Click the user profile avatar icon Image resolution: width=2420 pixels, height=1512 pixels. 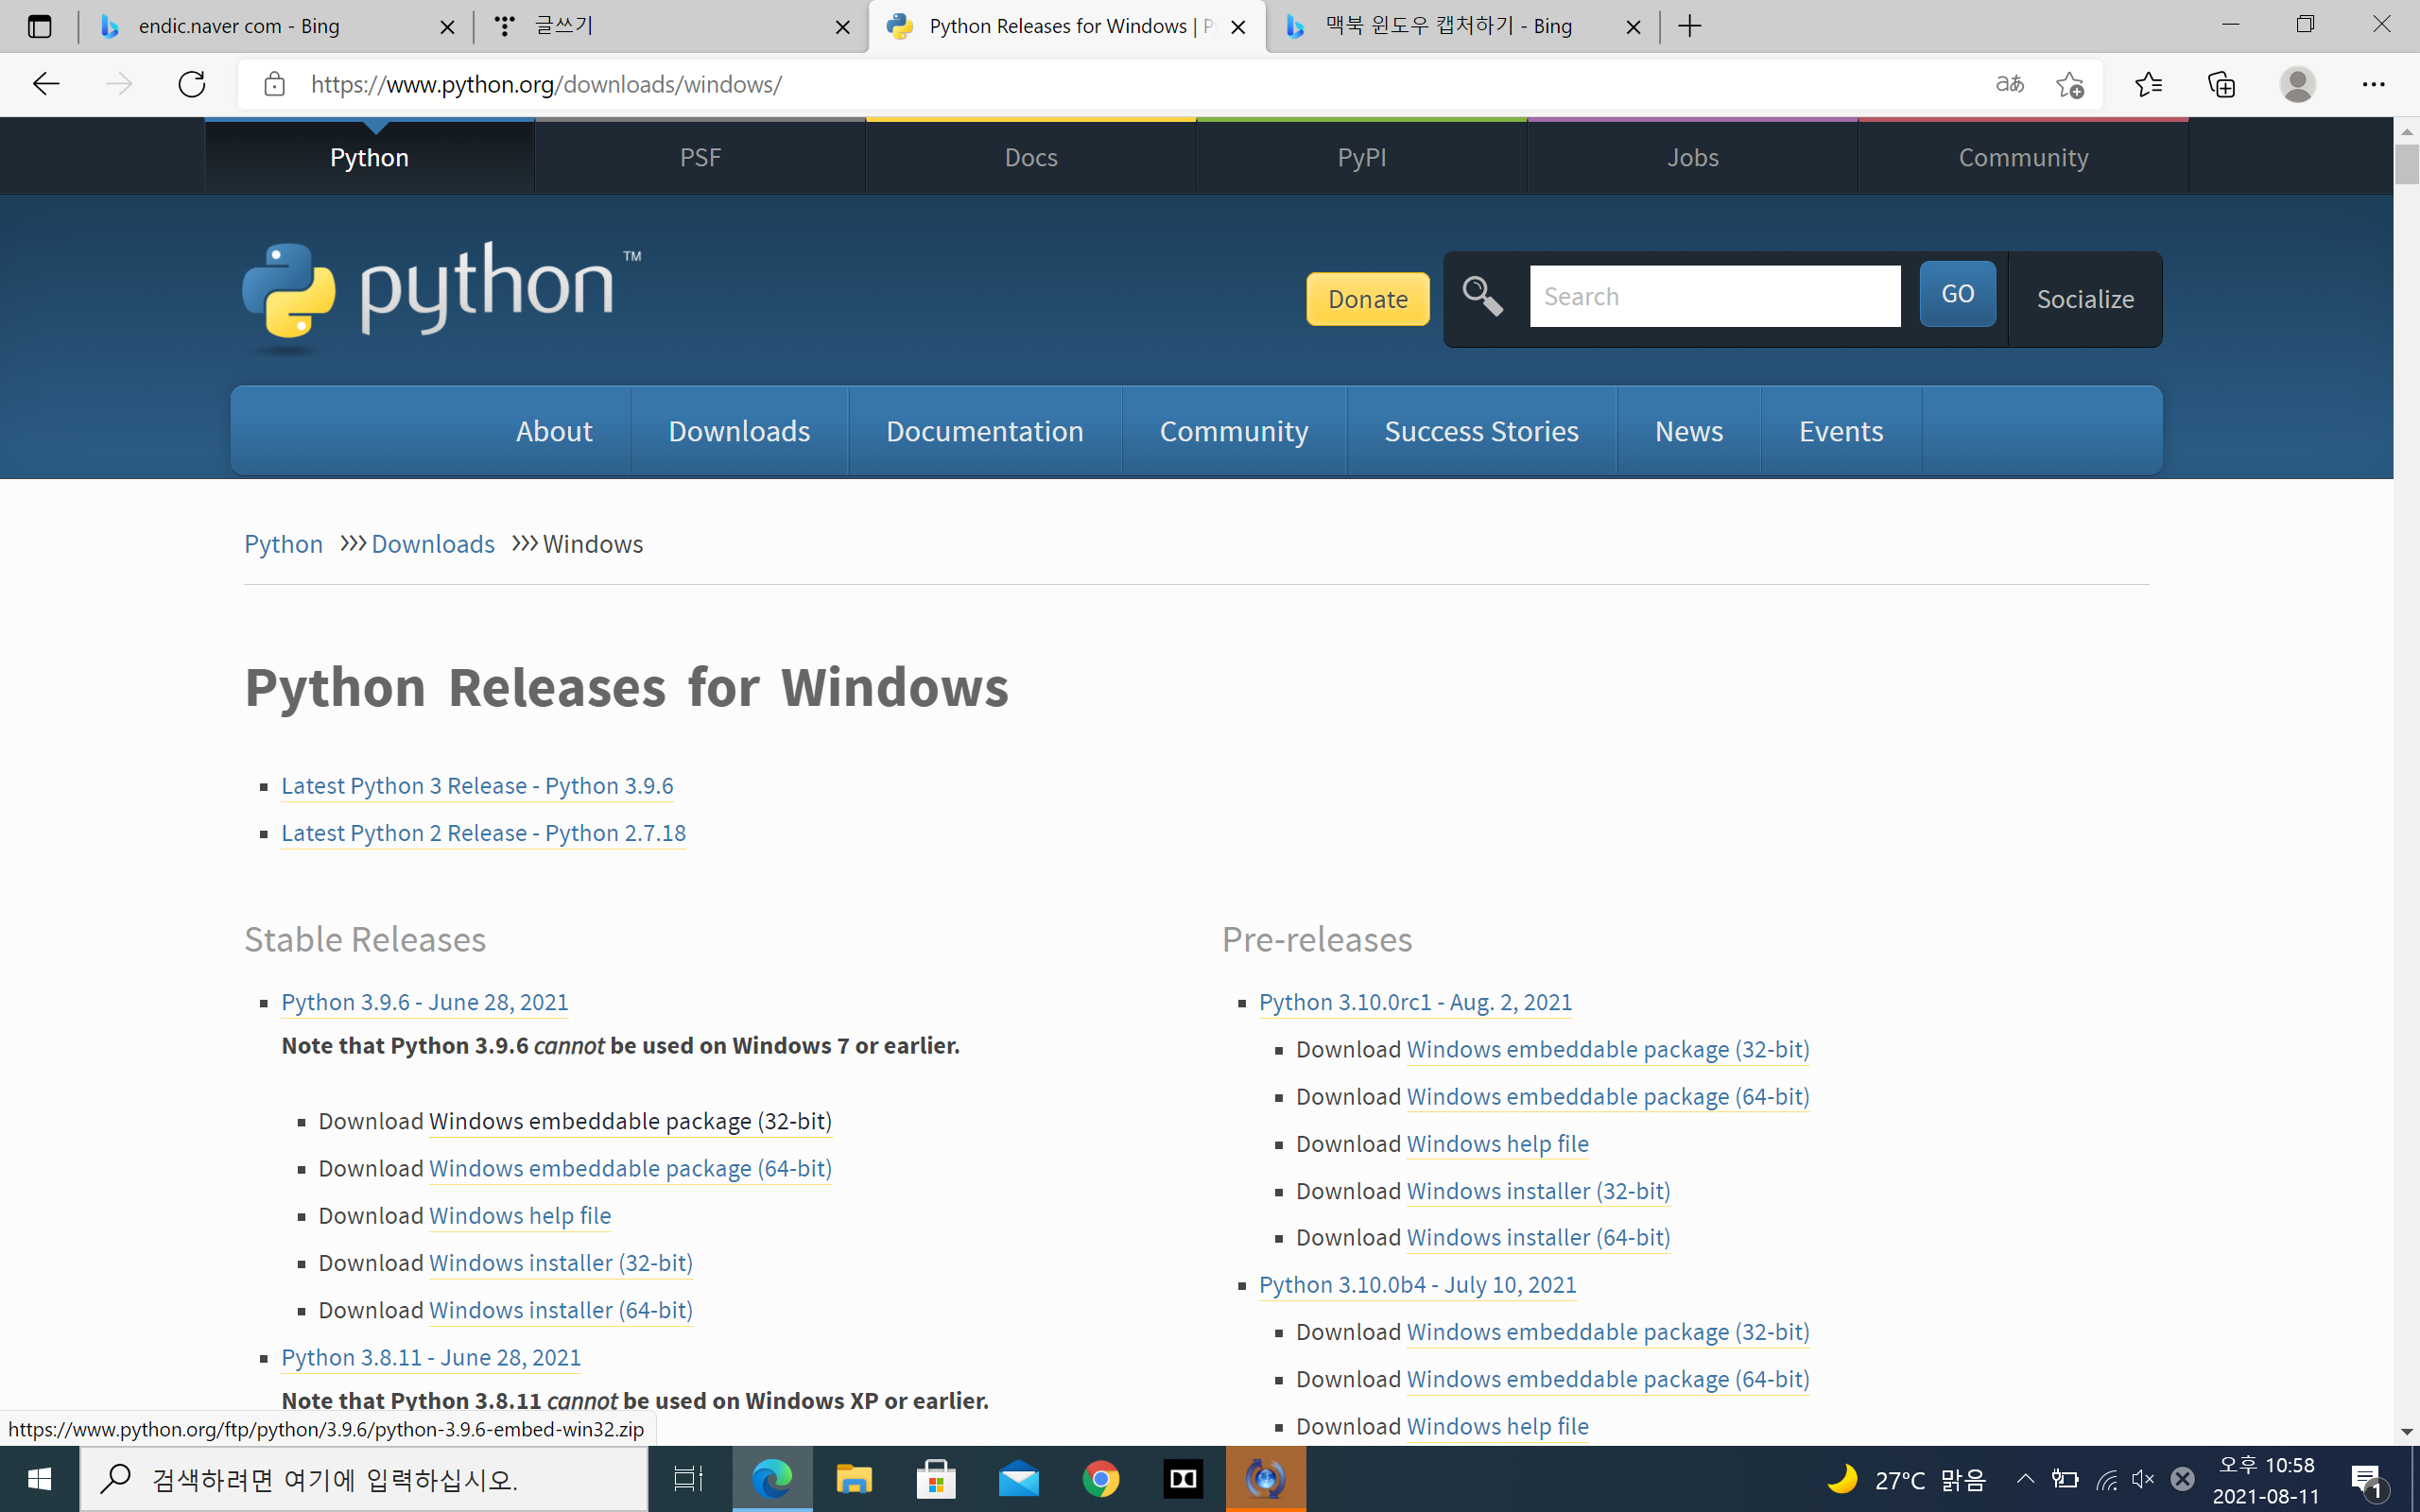point(2297,84)
